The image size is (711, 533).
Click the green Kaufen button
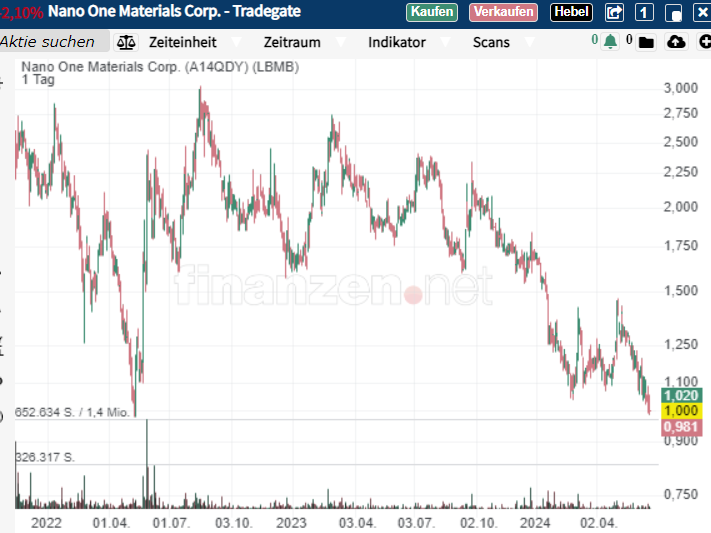pos(432,12)
